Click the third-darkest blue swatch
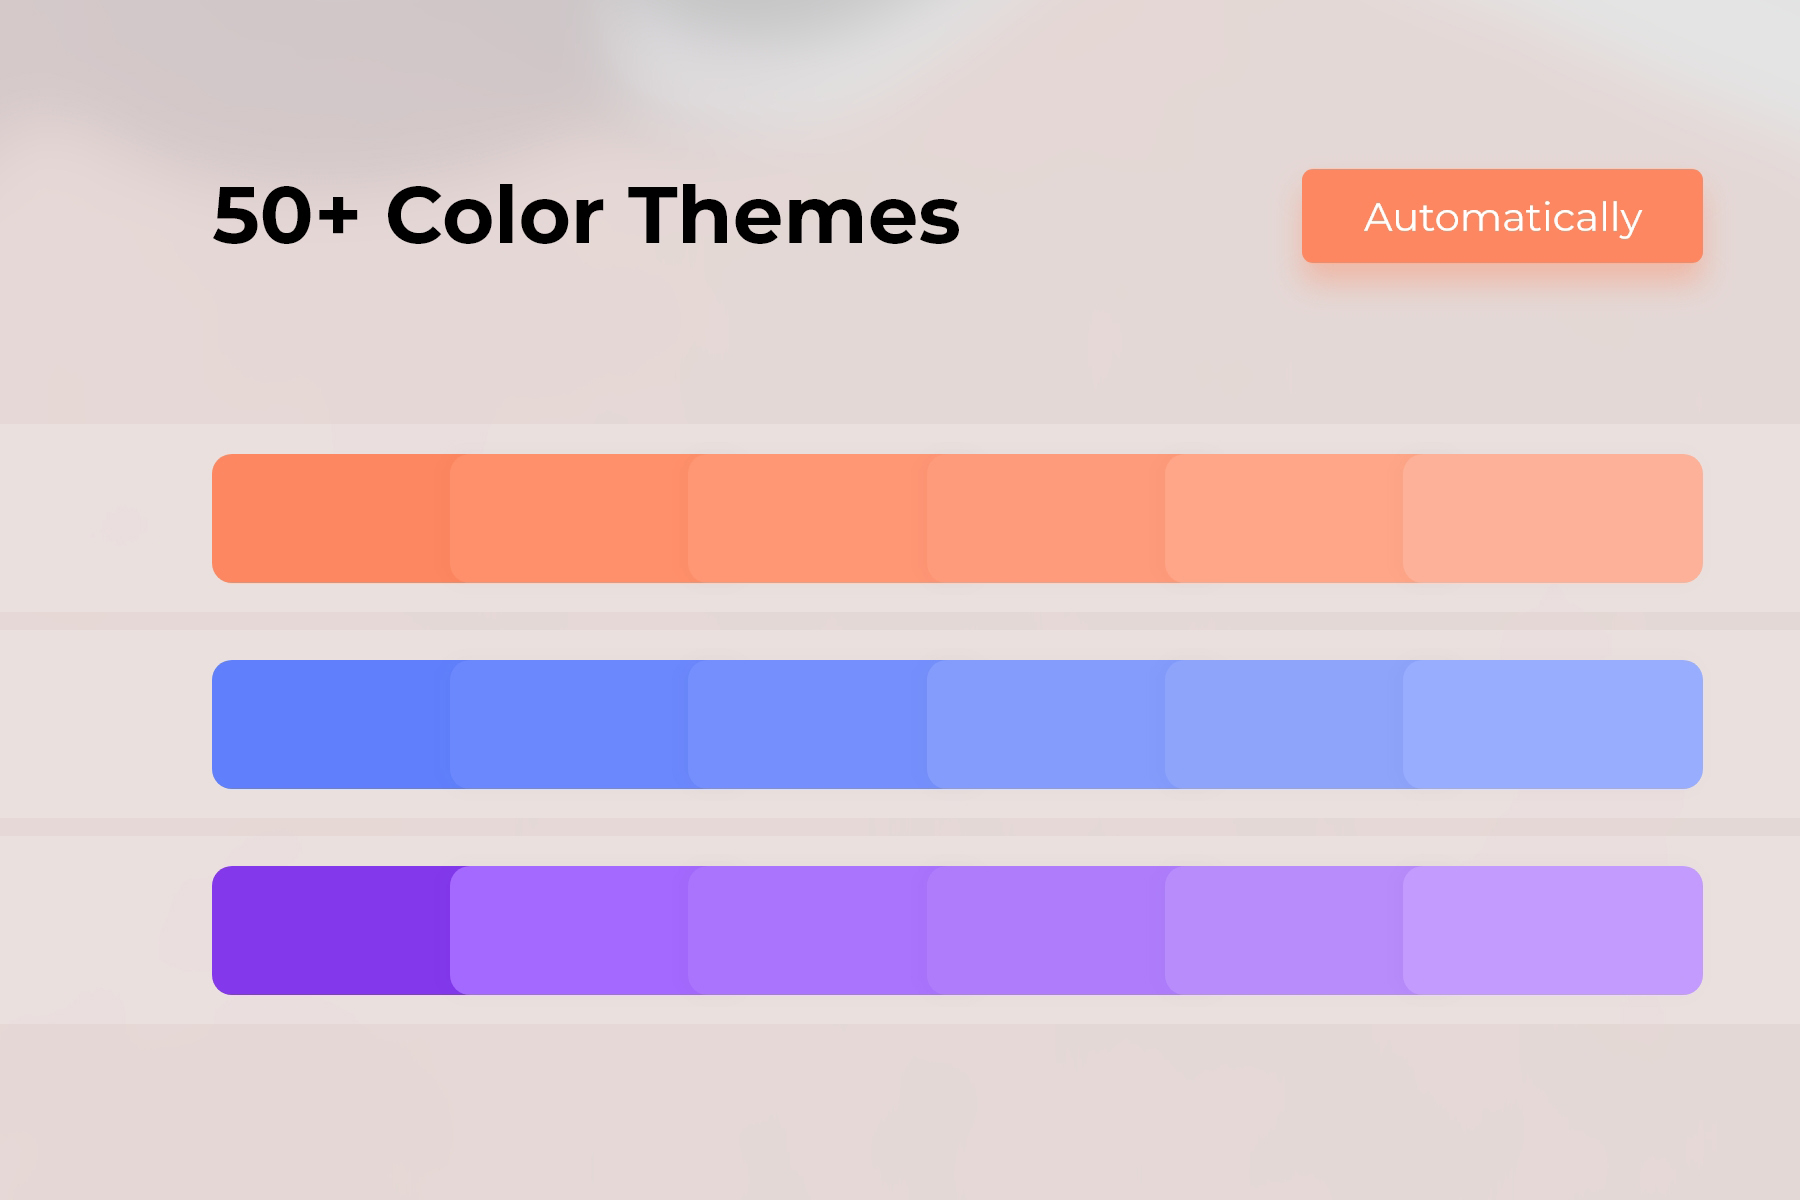The image size is (1800, 1200). tap(807, 724)
